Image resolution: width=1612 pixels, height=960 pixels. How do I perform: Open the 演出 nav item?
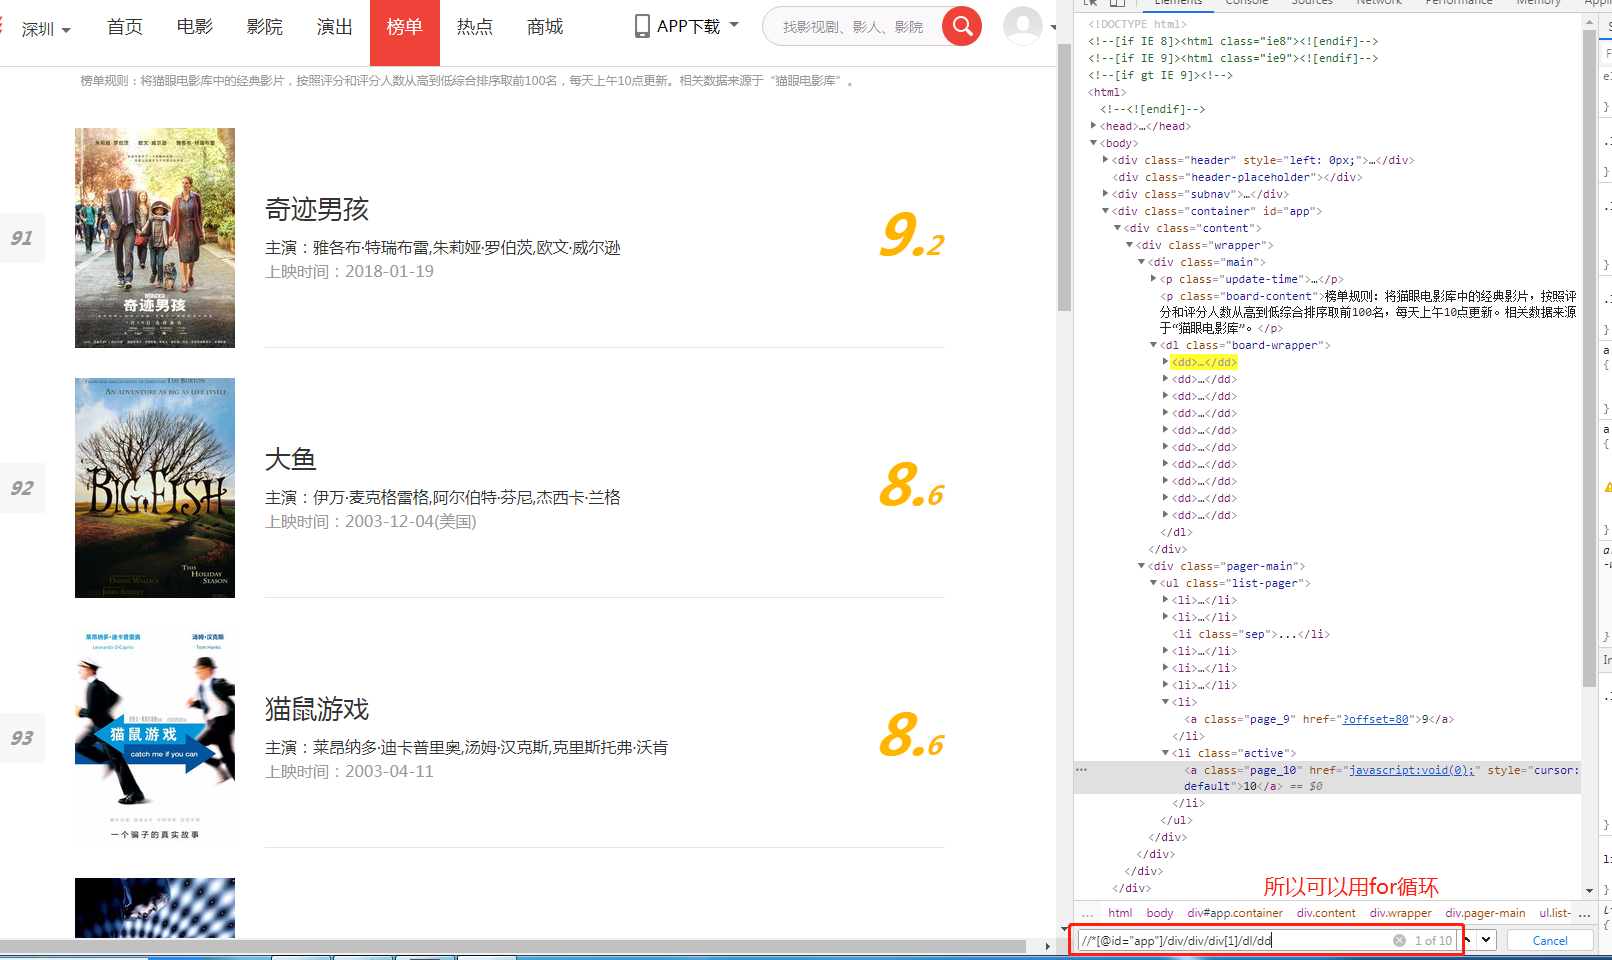pos(335,27)
